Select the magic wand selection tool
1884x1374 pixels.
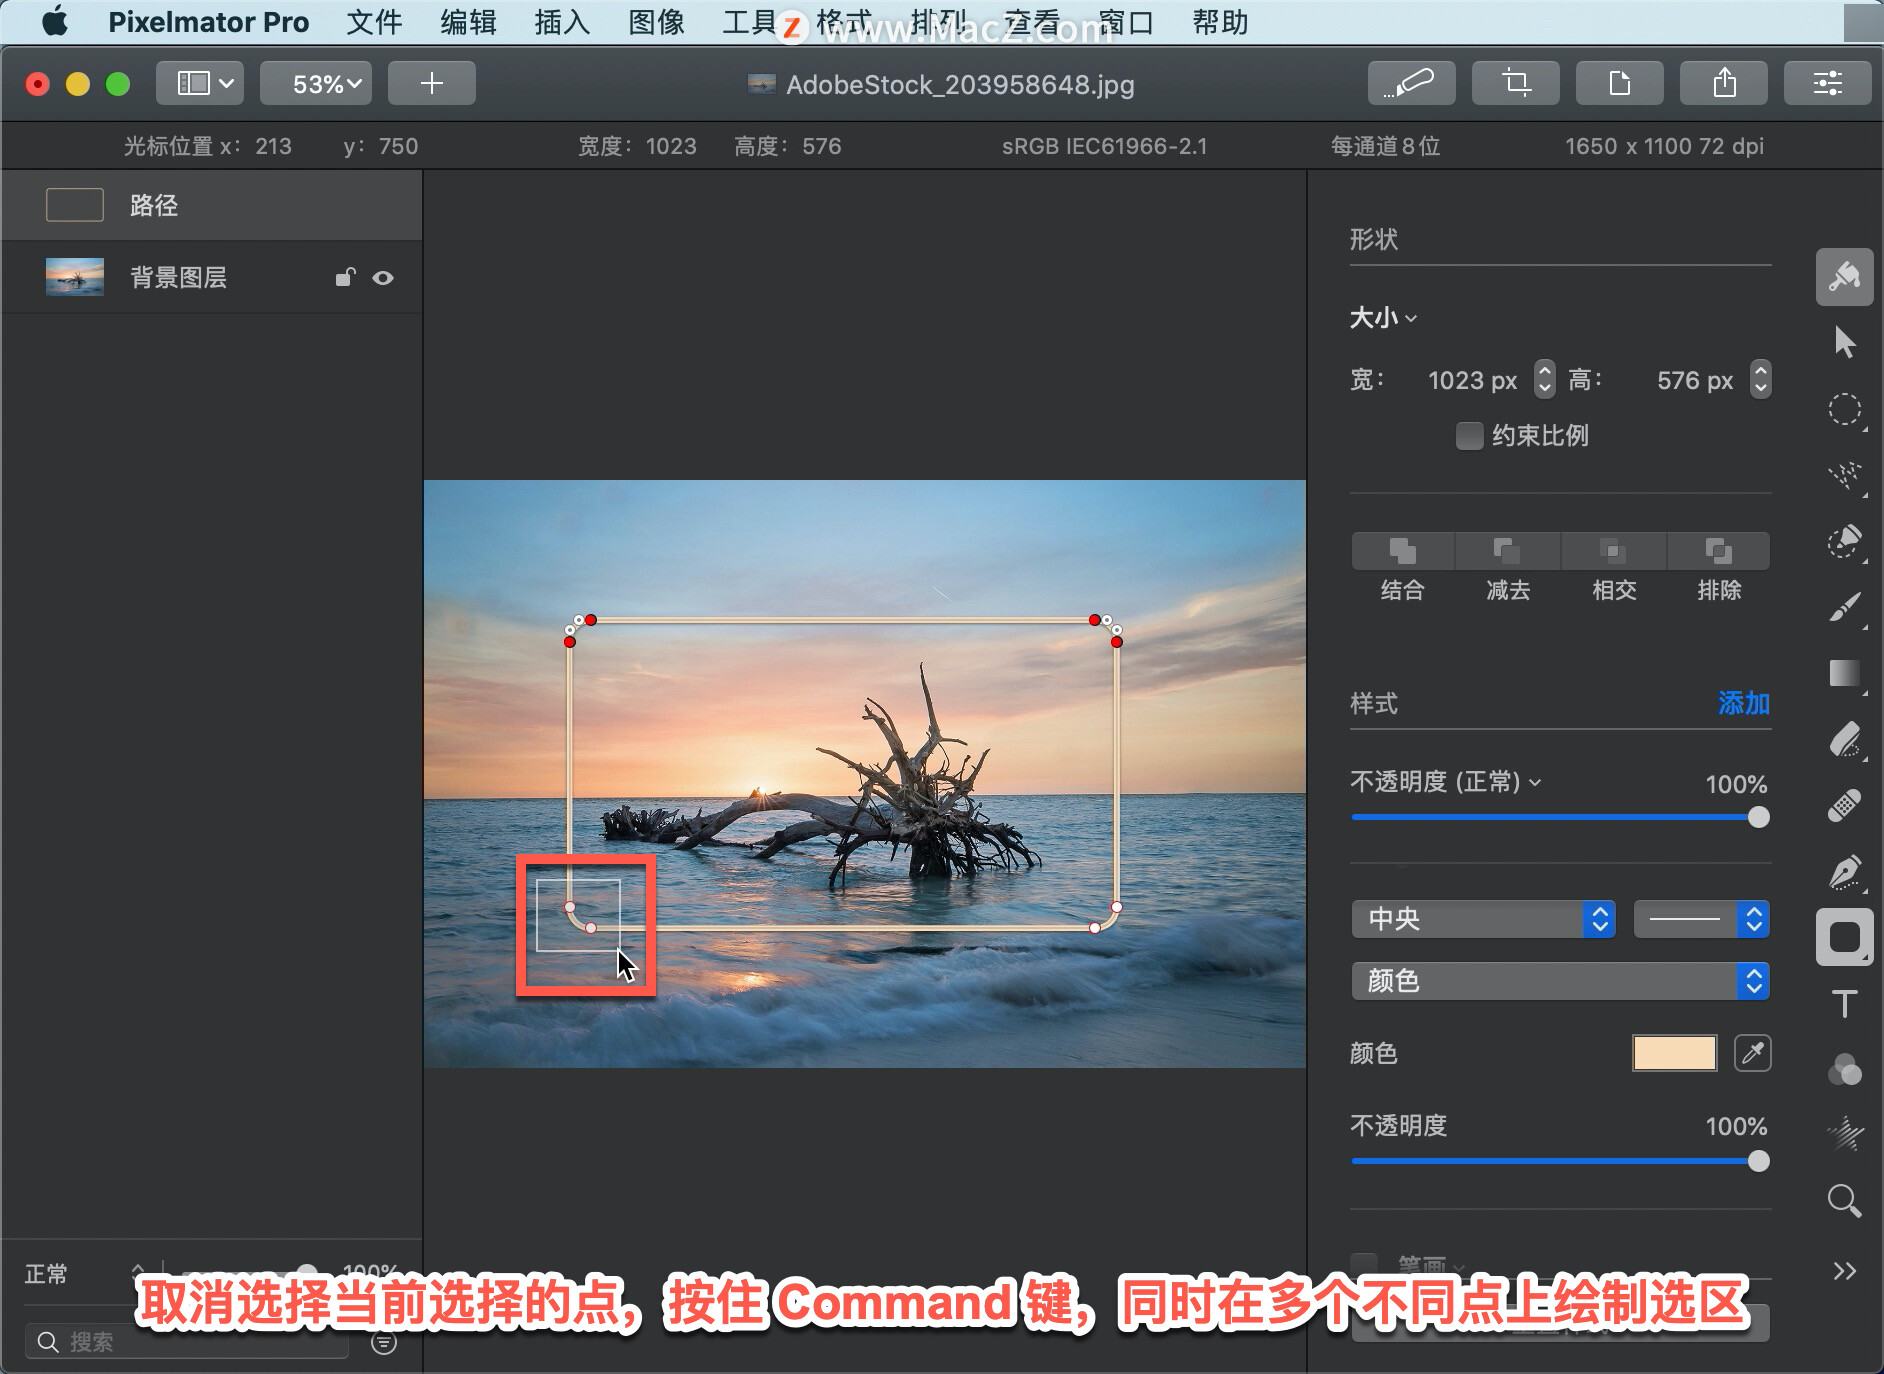(x=1844, y=475)
